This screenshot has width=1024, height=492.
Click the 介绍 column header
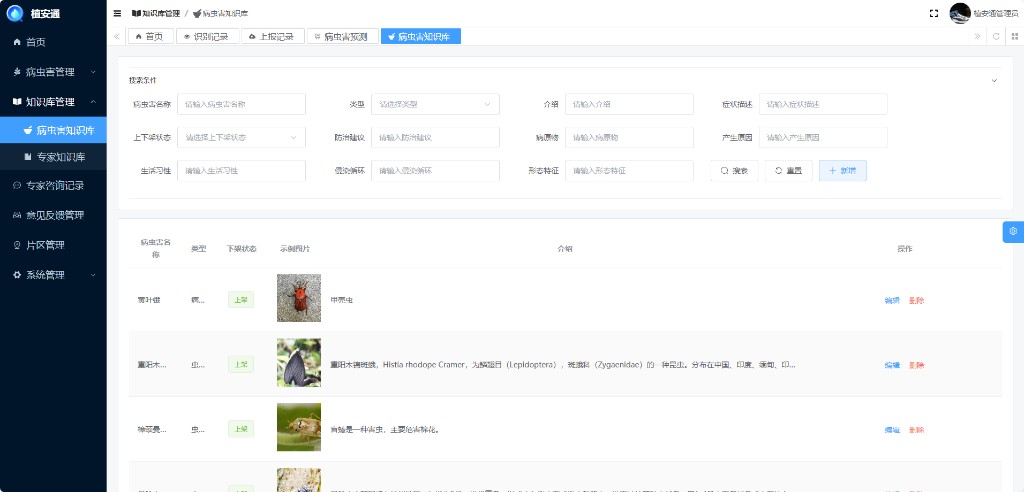(x=564, y=249)
